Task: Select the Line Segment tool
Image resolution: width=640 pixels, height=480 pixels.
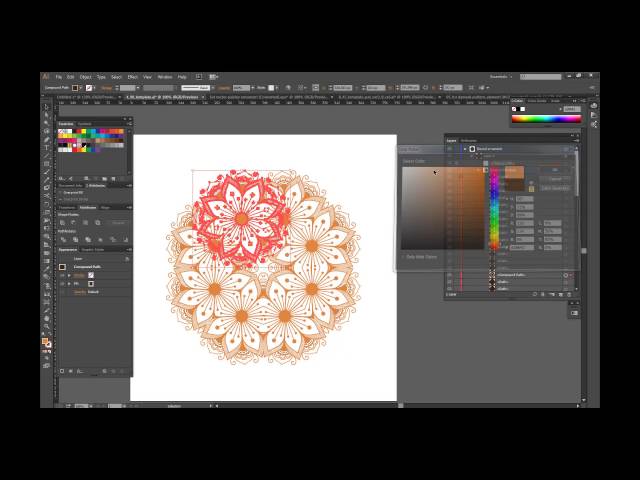Action: 47,156
